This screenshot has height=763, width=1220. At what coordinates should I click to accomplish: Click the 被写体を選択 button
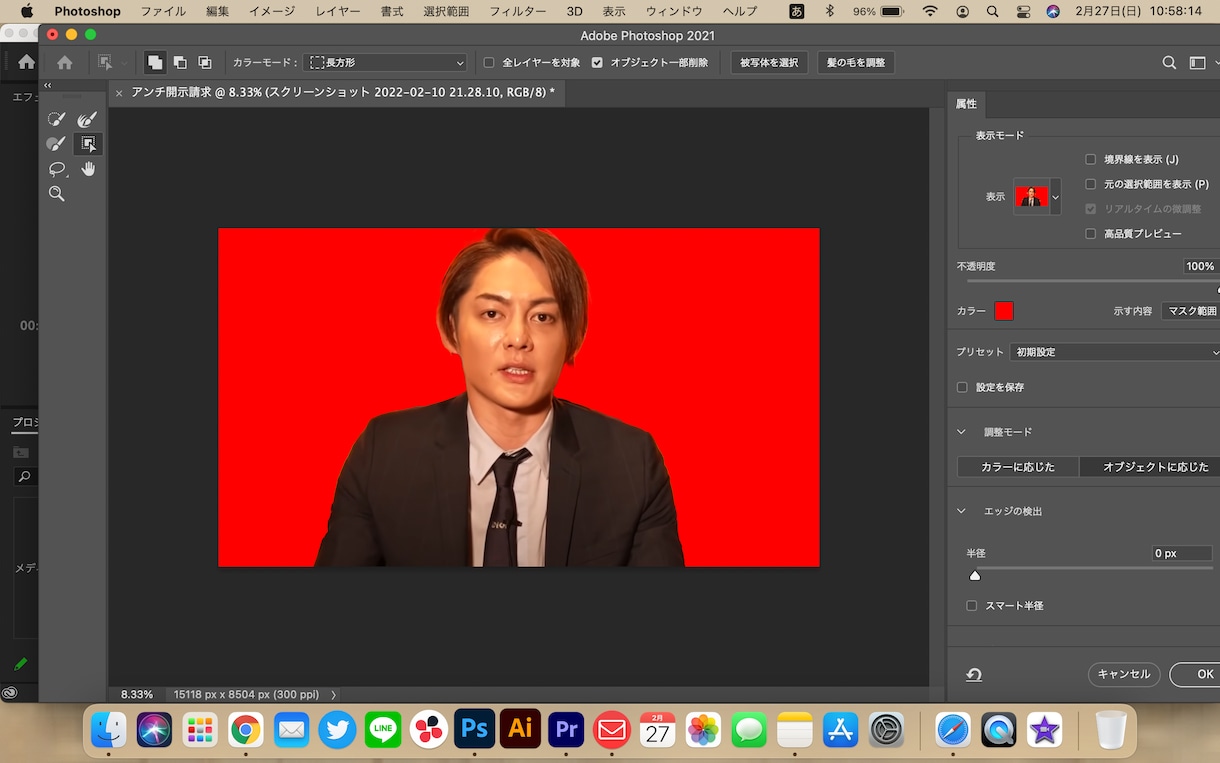769,62
